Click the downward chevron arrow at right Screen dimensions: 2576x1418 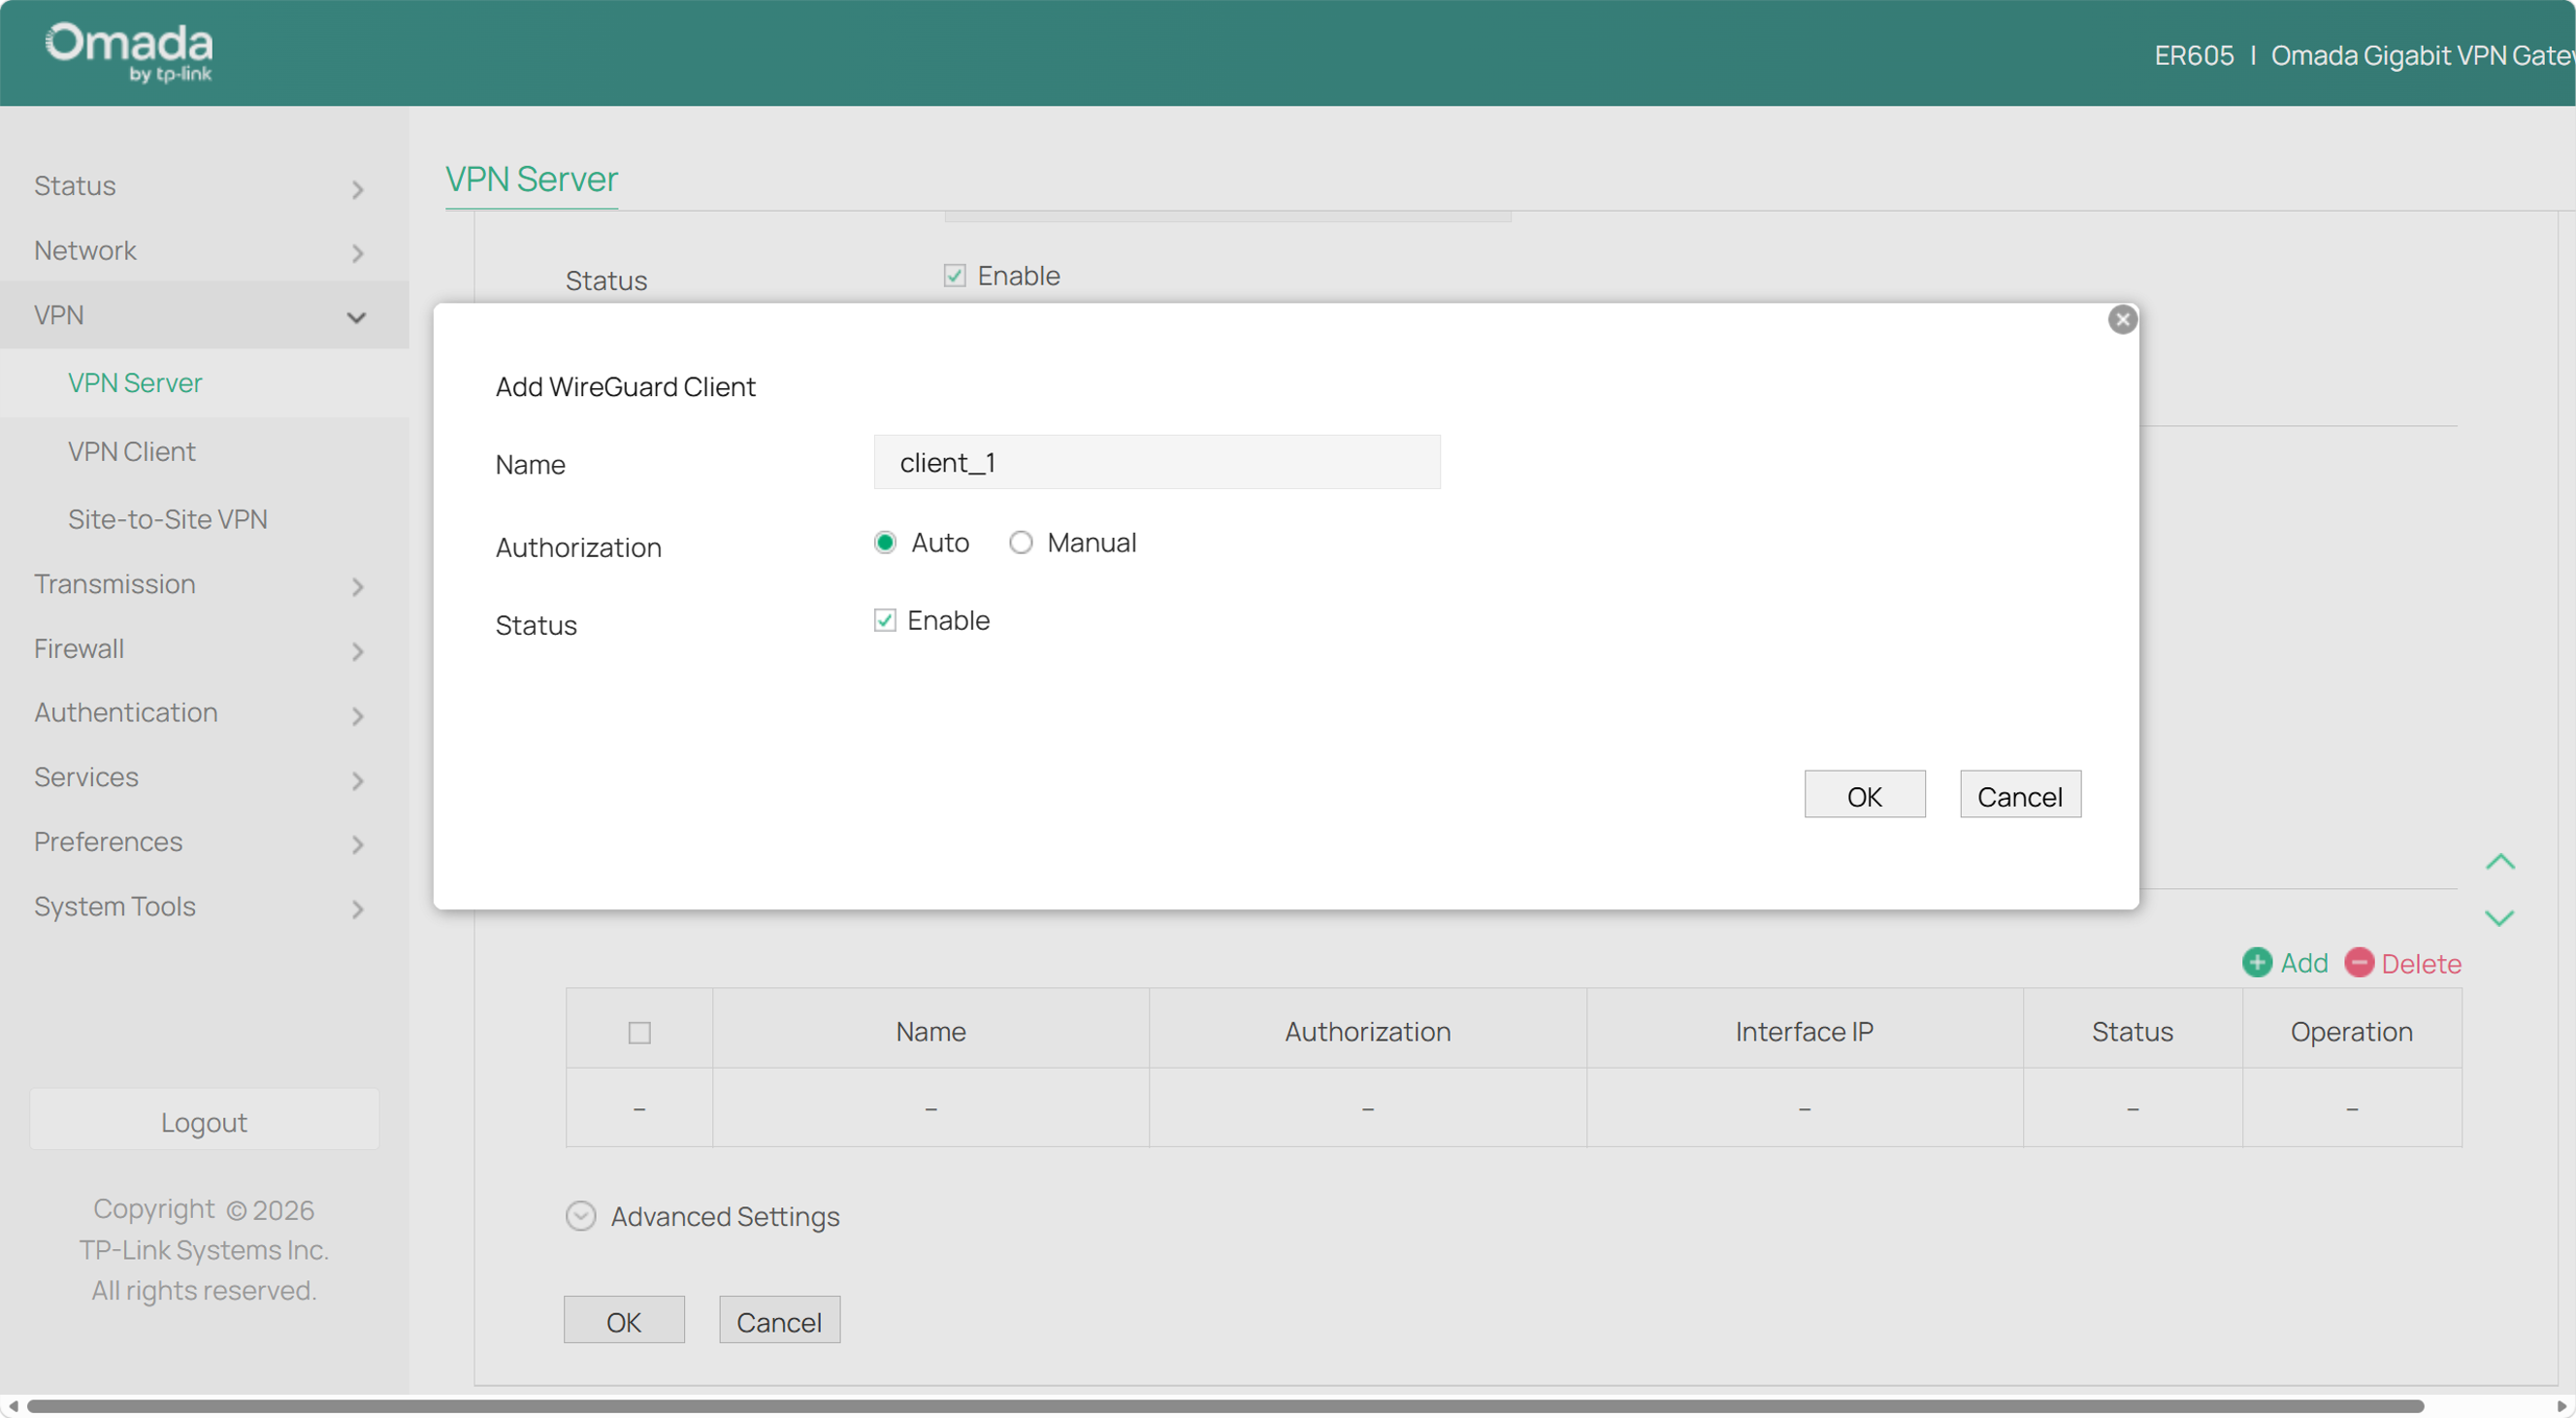click(2499, 917)
